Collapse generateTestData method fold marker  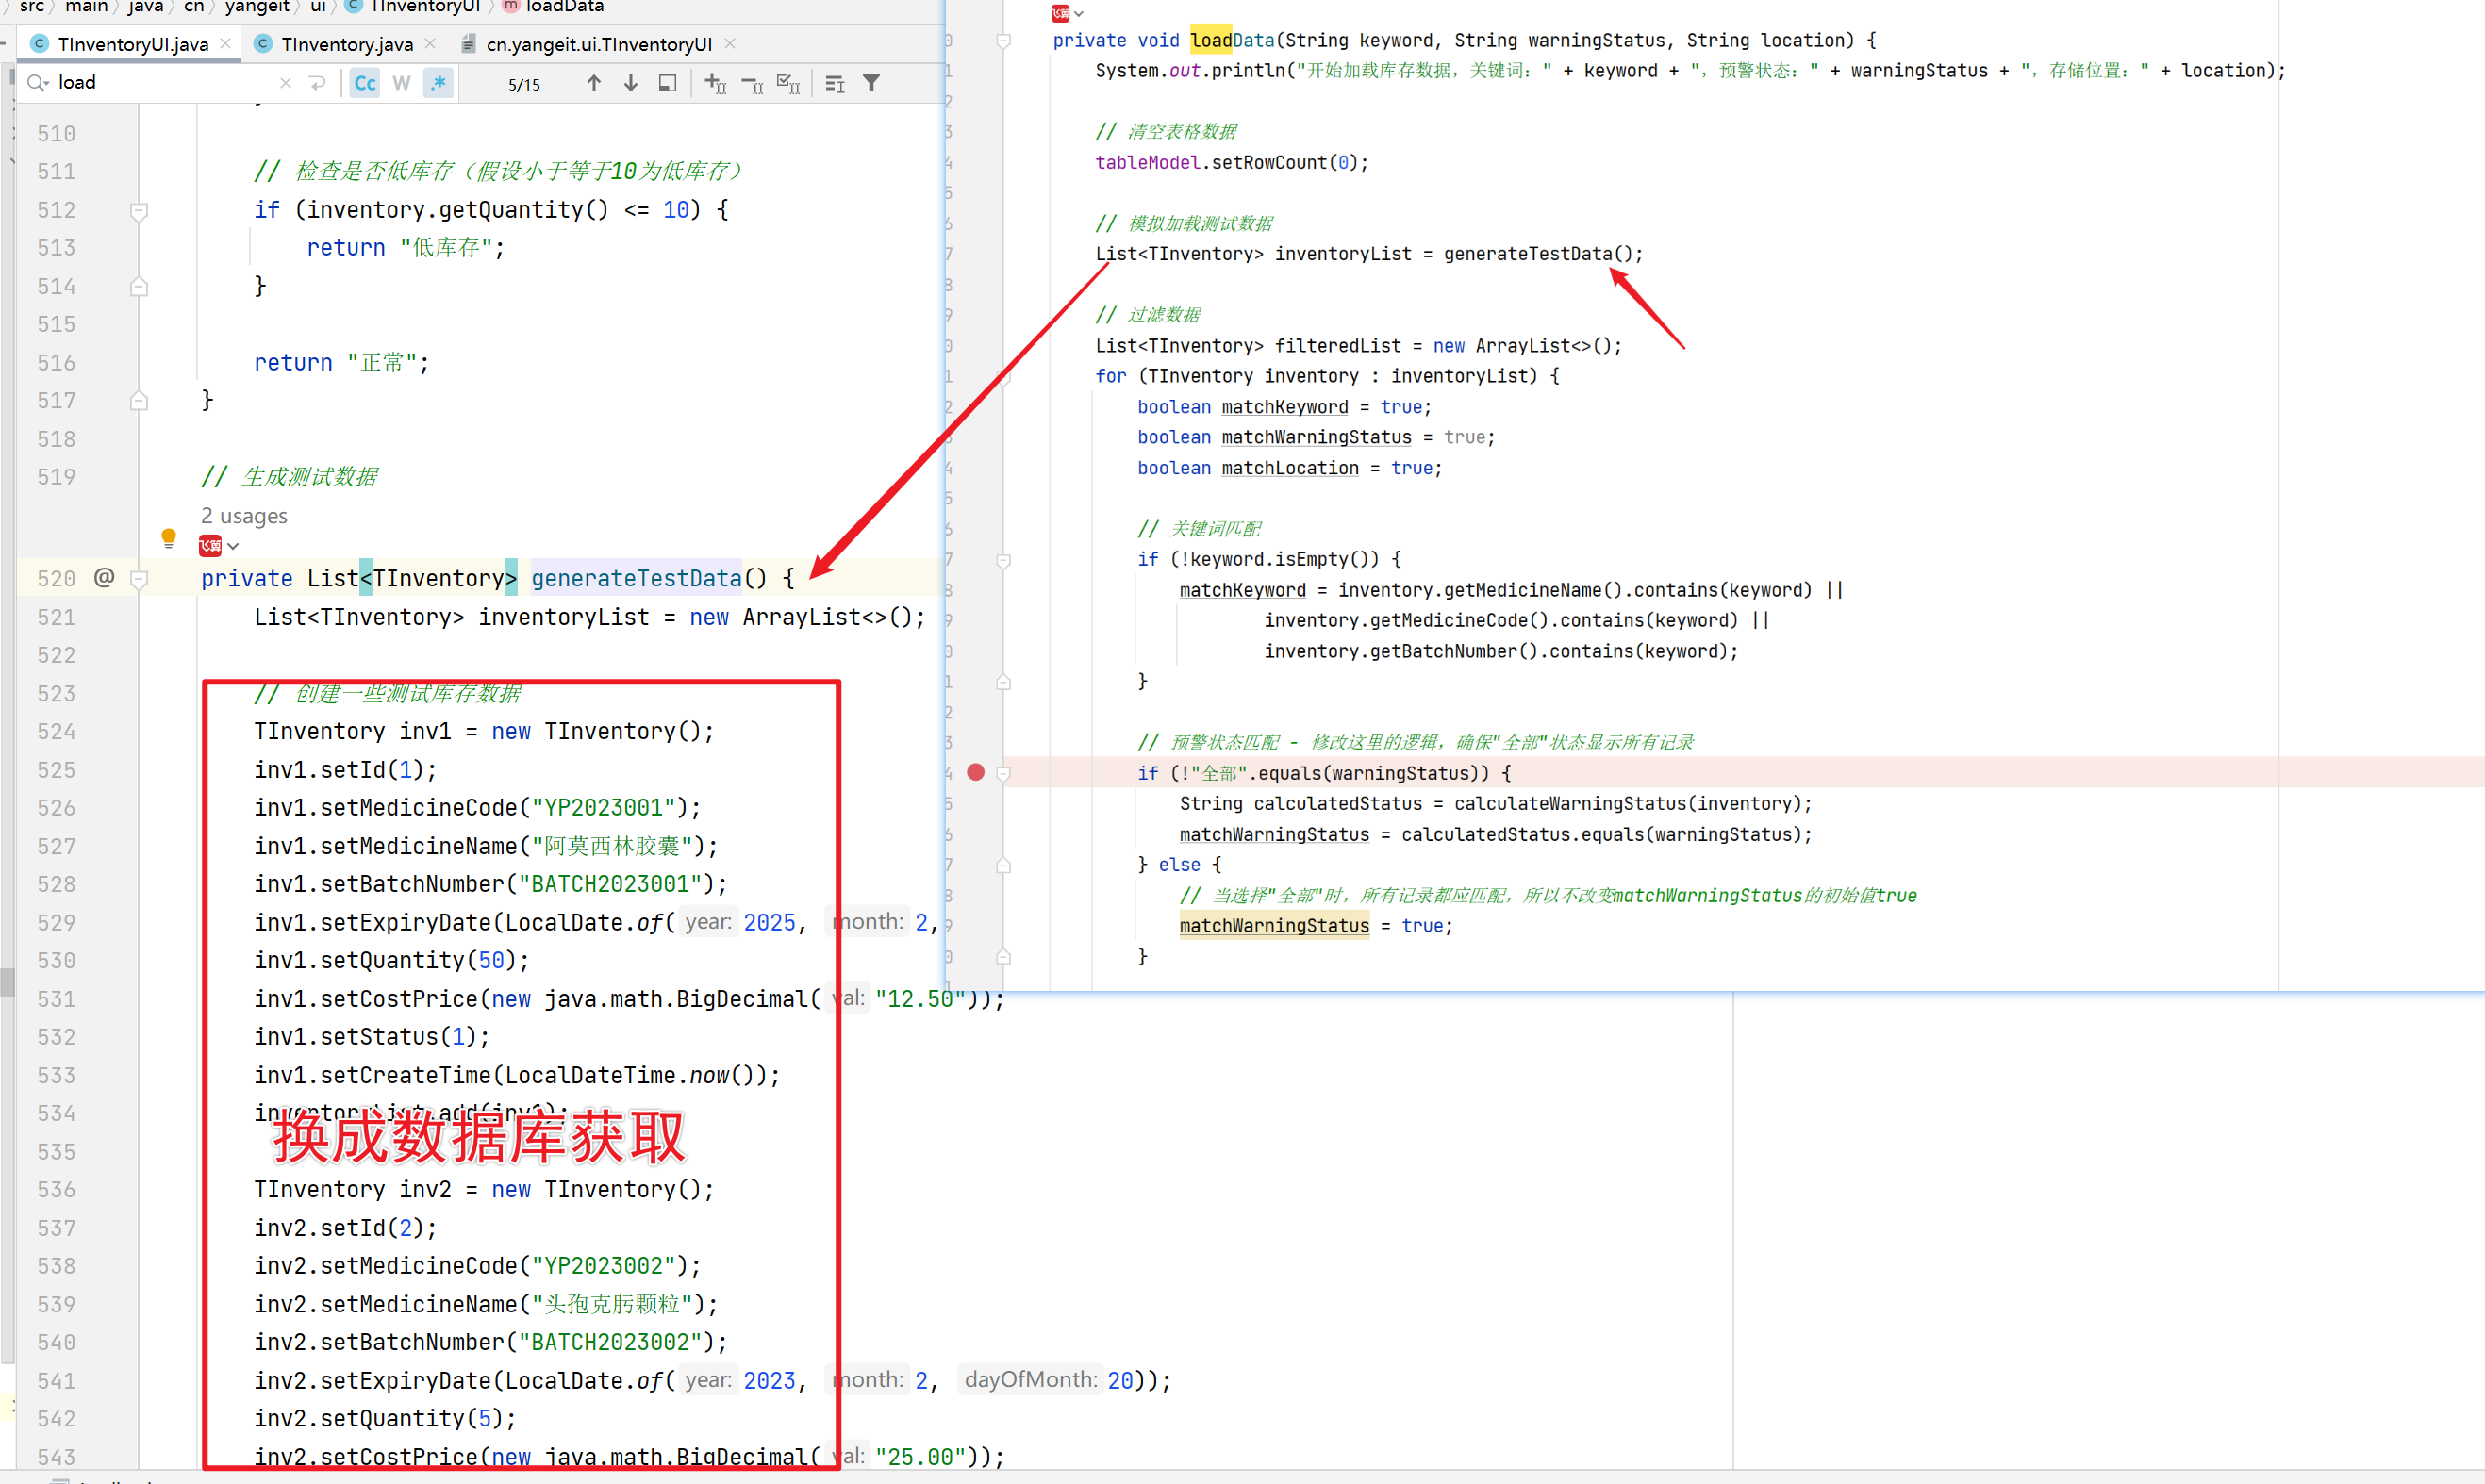pos(139,578)
